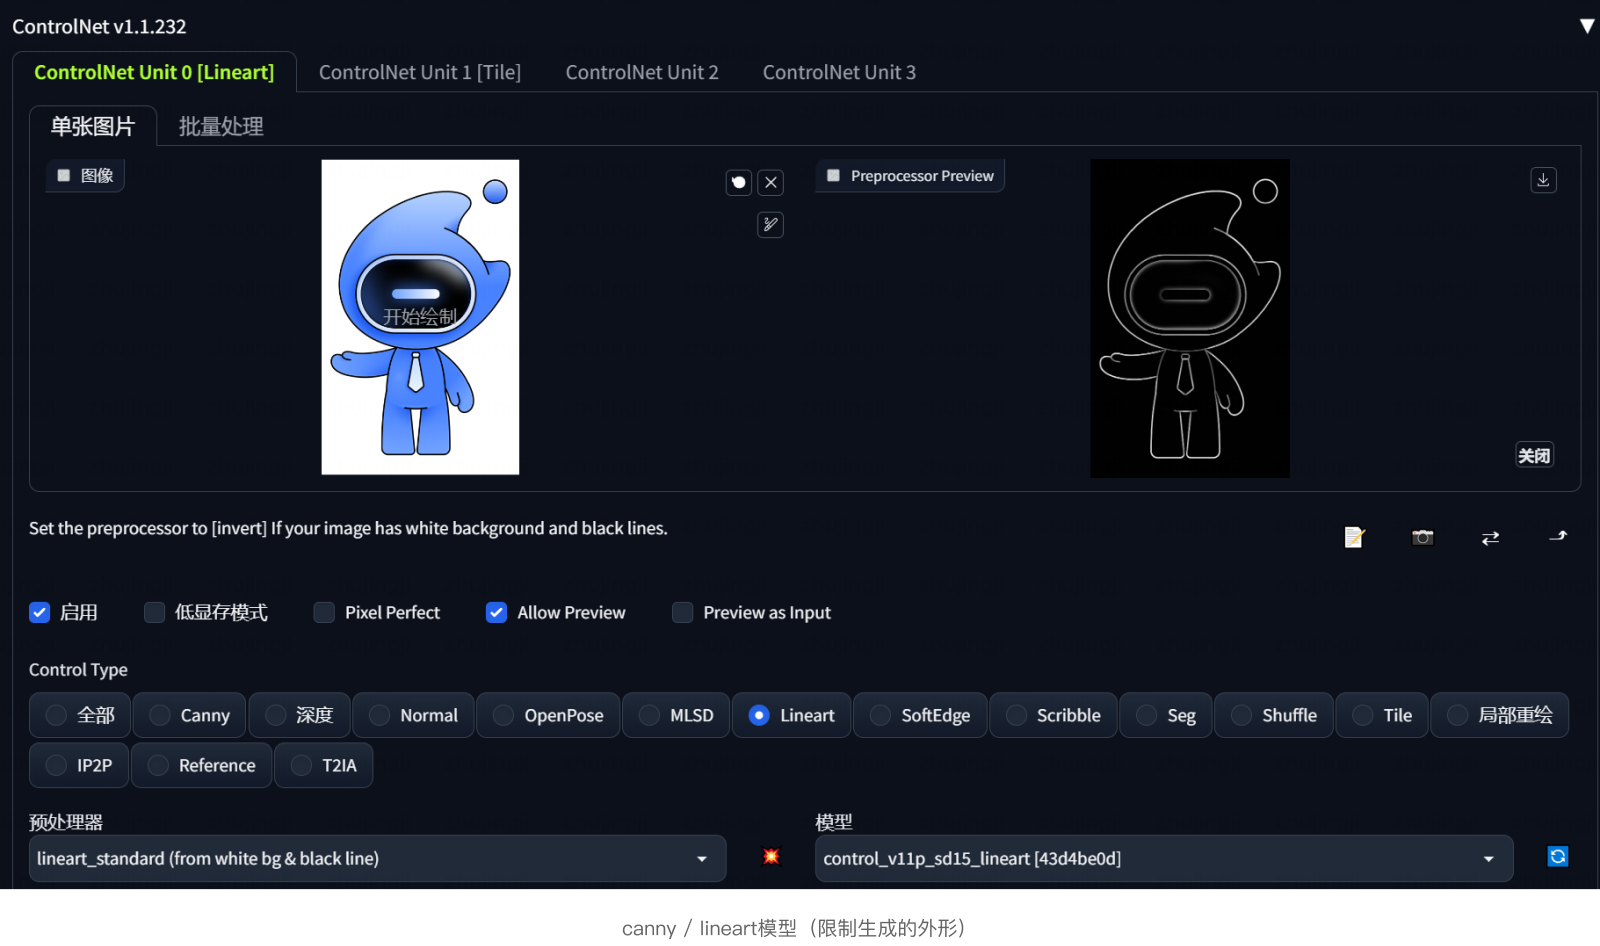The width and height of the screenshot is (1600, 946).
Task: Click the invert preprocessor hint text
Action: [x=348, y=528]
